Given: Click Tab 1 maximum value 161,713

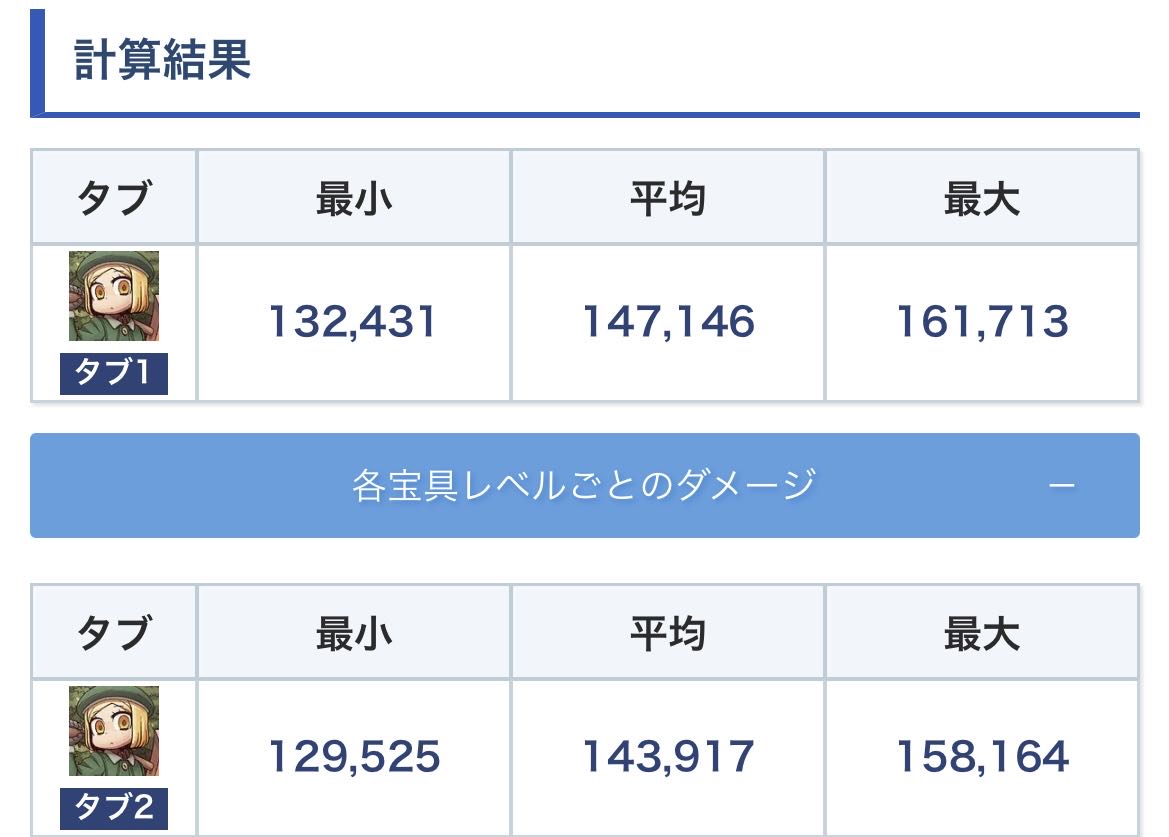Looking at the screenshot, I should [x=983, y=322].
